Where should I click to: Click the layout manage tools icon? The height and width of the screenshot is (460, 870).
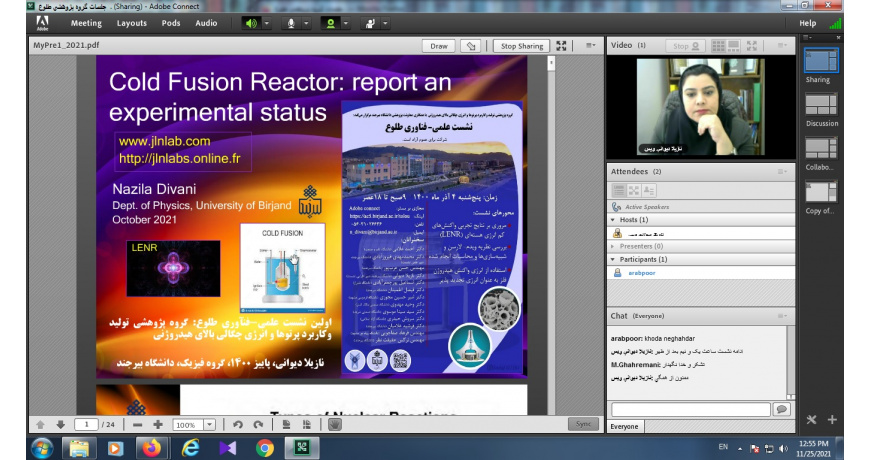point(811,419)
